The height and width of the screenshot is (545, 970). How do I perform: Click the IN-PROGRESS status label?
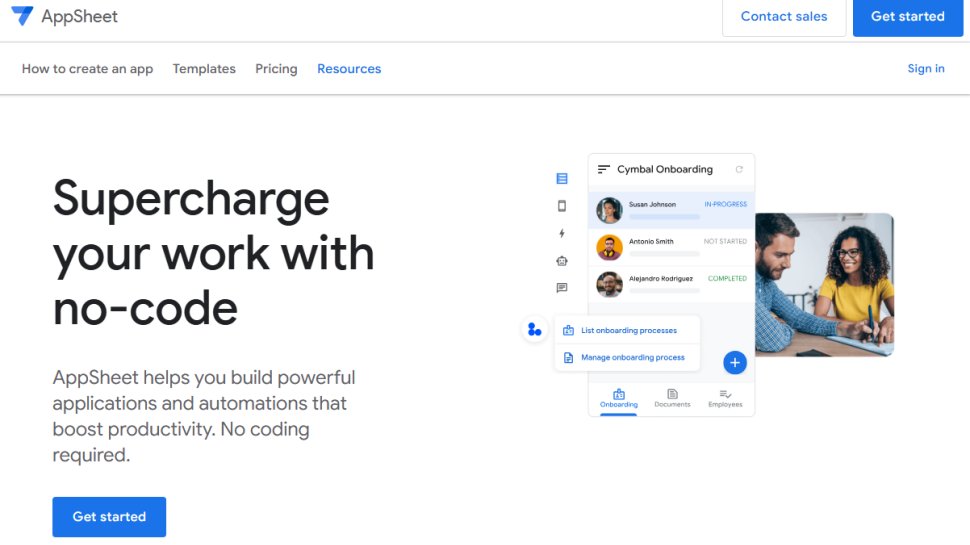click(725, 204)
